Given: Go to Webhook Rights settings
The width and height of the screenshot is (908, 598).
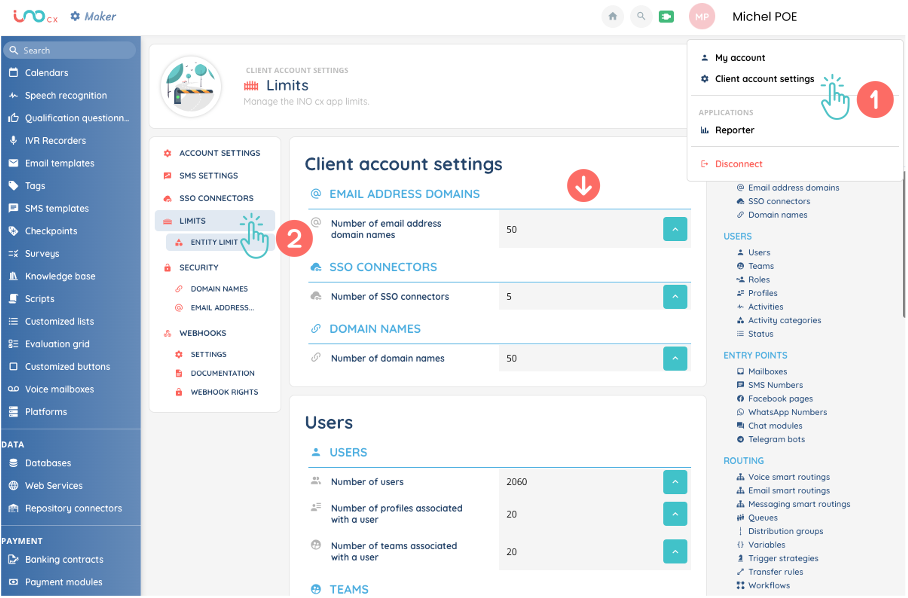Looking at the screenshot, I should tap(224, 392).
